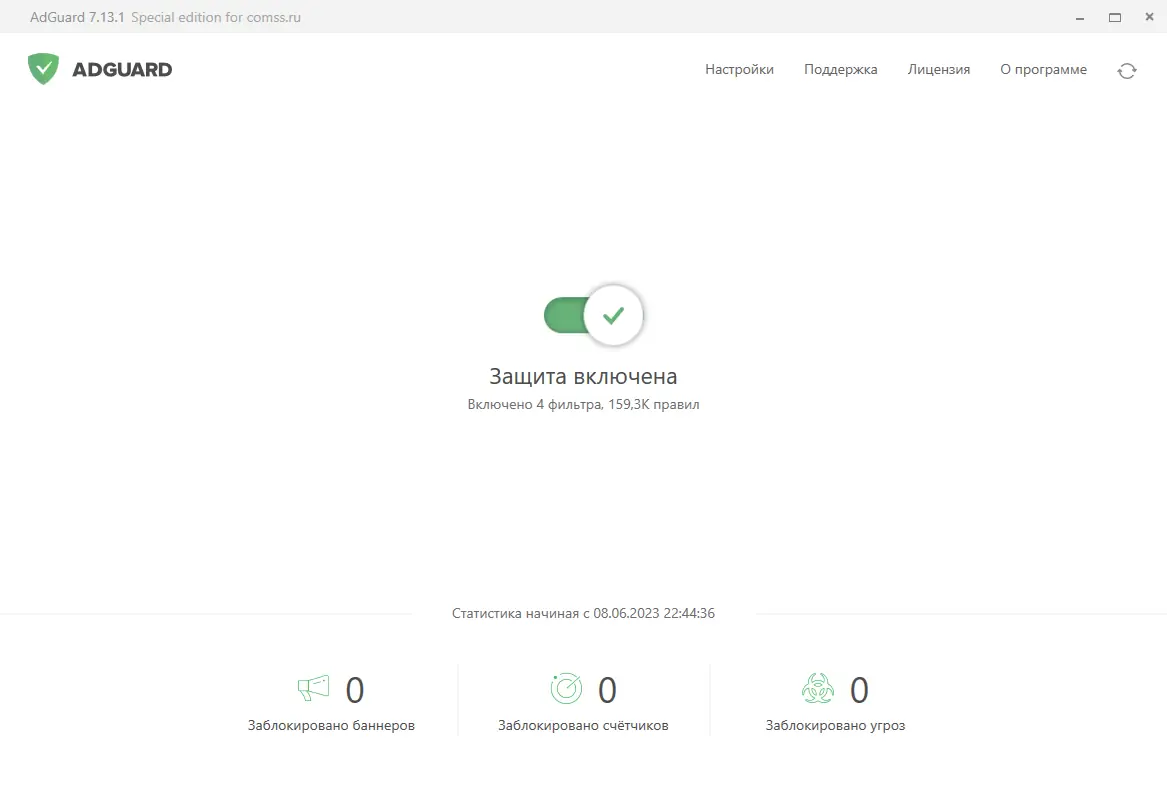Image resolution: width=1167 pixels, height=787 pixels.
Task: Click the green checkmark on protection toggle
Action: click(611, 314)
